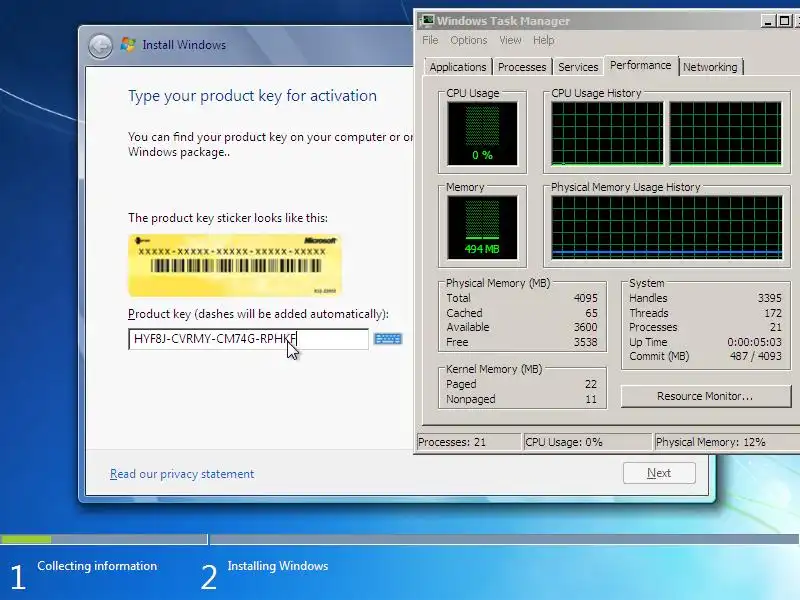The image size is (800, 600).
Task: Click the Total physical memory value 4095
Action: coord(585,298)
